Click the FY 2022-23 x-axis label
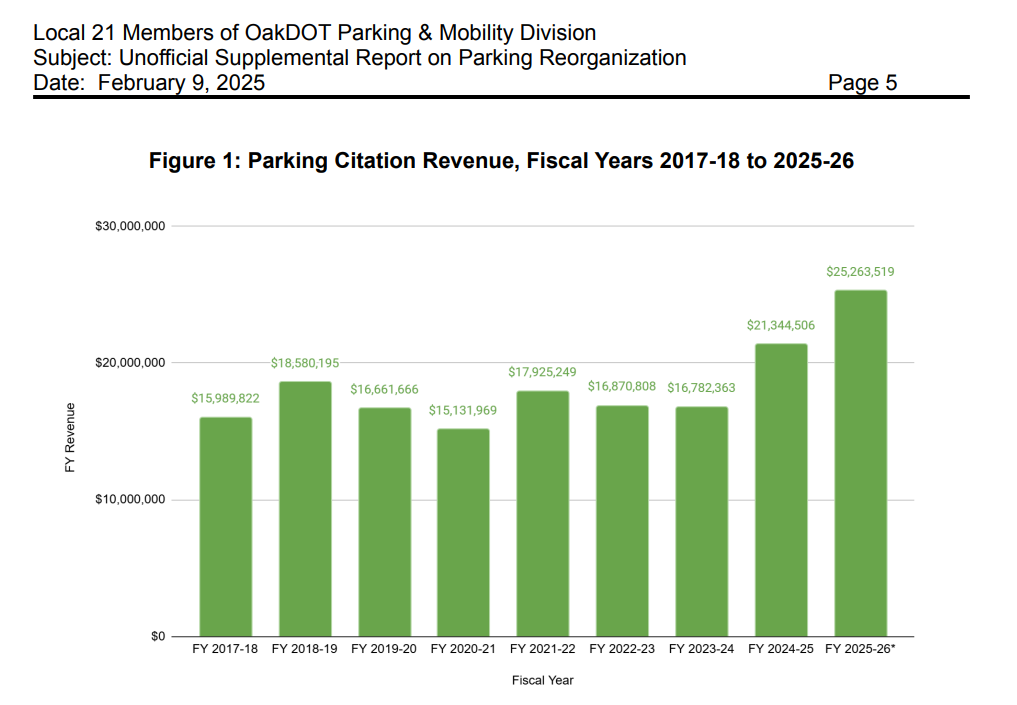 tap(622, 649)
